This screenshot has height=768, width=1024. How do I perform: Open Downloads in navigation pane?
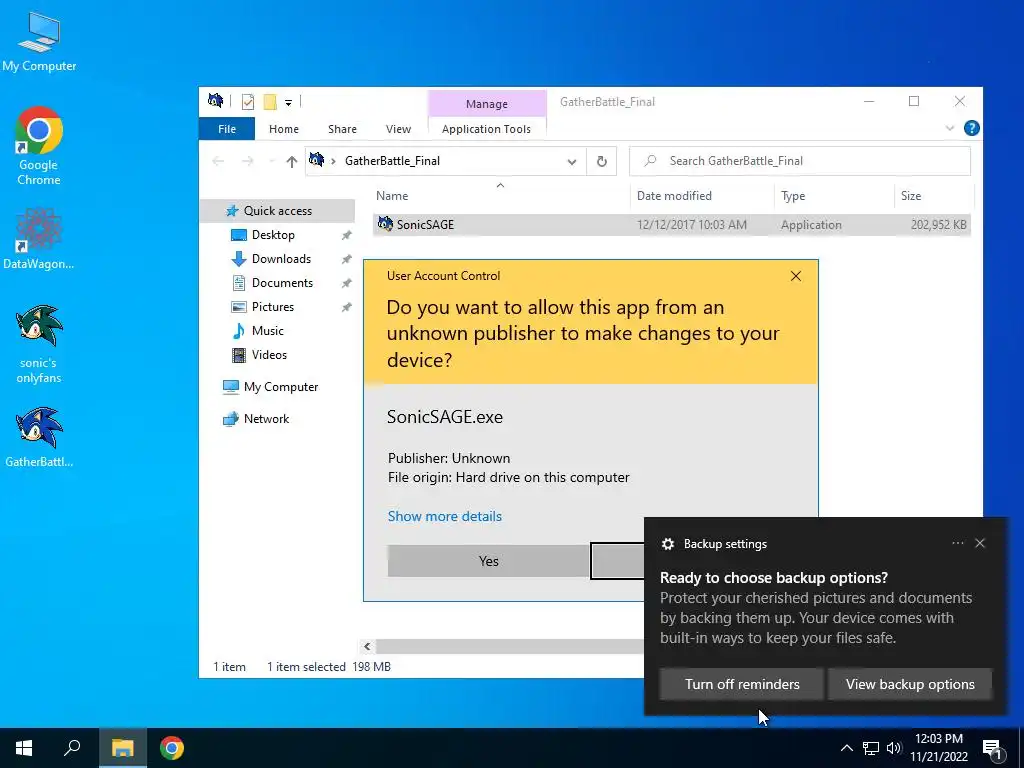(281, 259)
